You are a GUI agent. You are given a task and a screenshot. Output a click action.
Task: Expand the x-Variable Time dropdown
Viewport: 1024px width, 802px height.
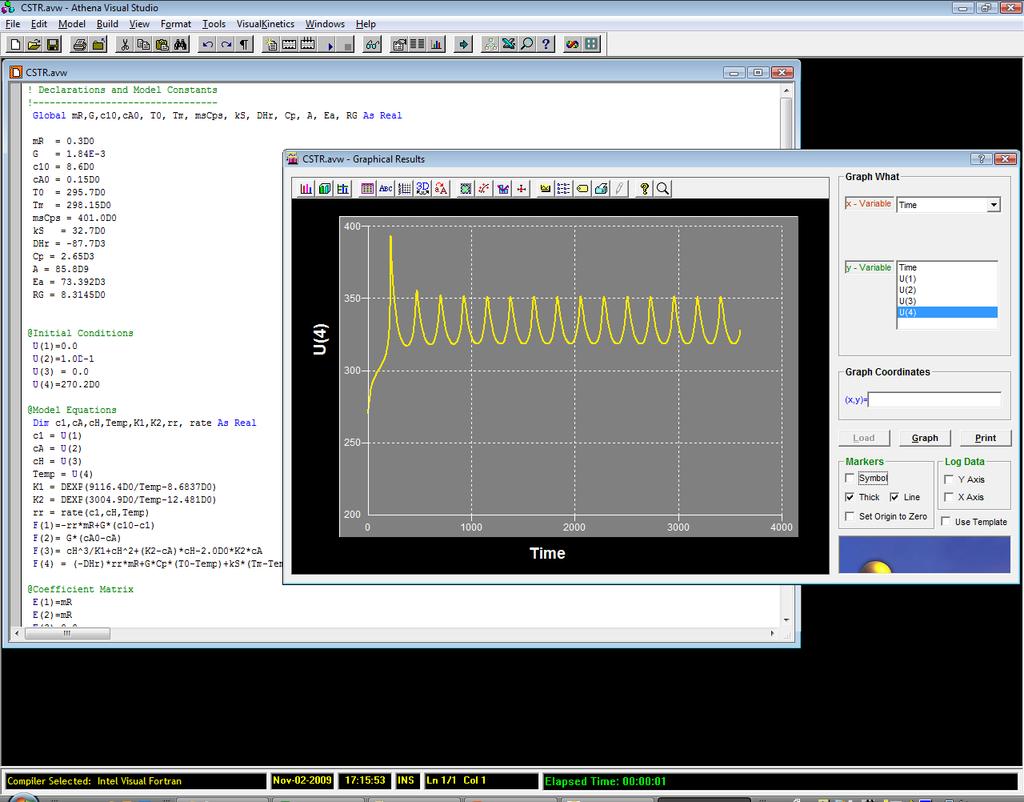pyautogui.click(x=993, y=205)
